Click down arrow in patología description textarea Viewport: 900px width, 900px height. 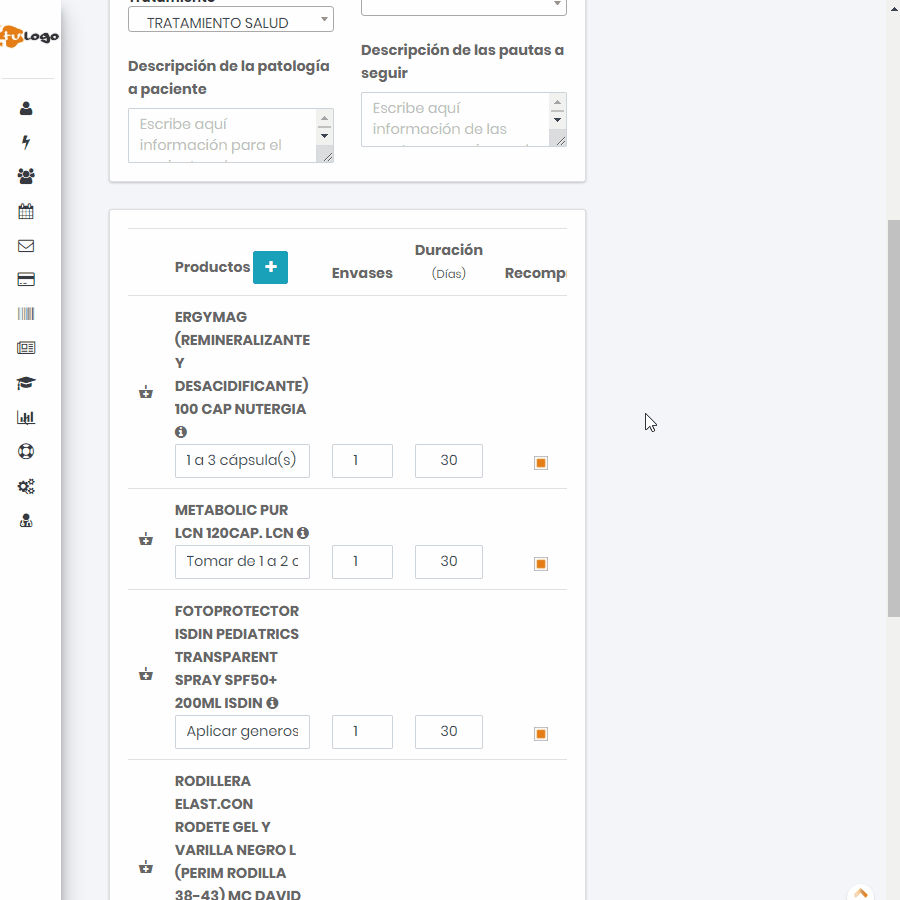(324, 135)
